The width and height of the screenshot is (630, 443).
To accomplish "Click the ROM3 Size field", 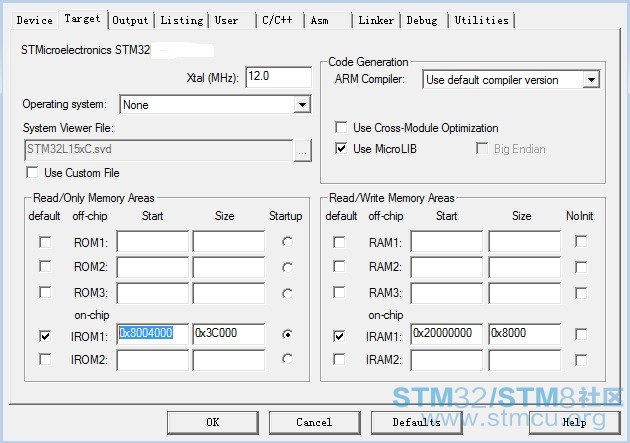I will [229, 293].
